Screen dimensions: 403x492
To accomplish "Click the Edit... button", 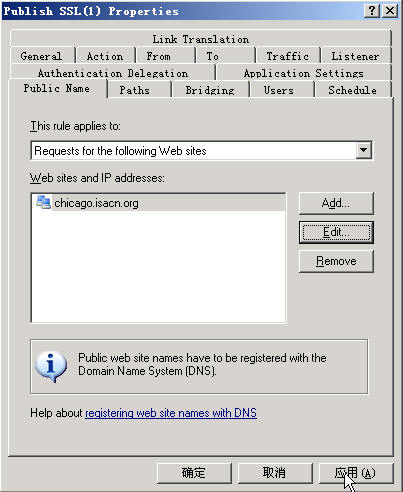I will coord(336,232).
